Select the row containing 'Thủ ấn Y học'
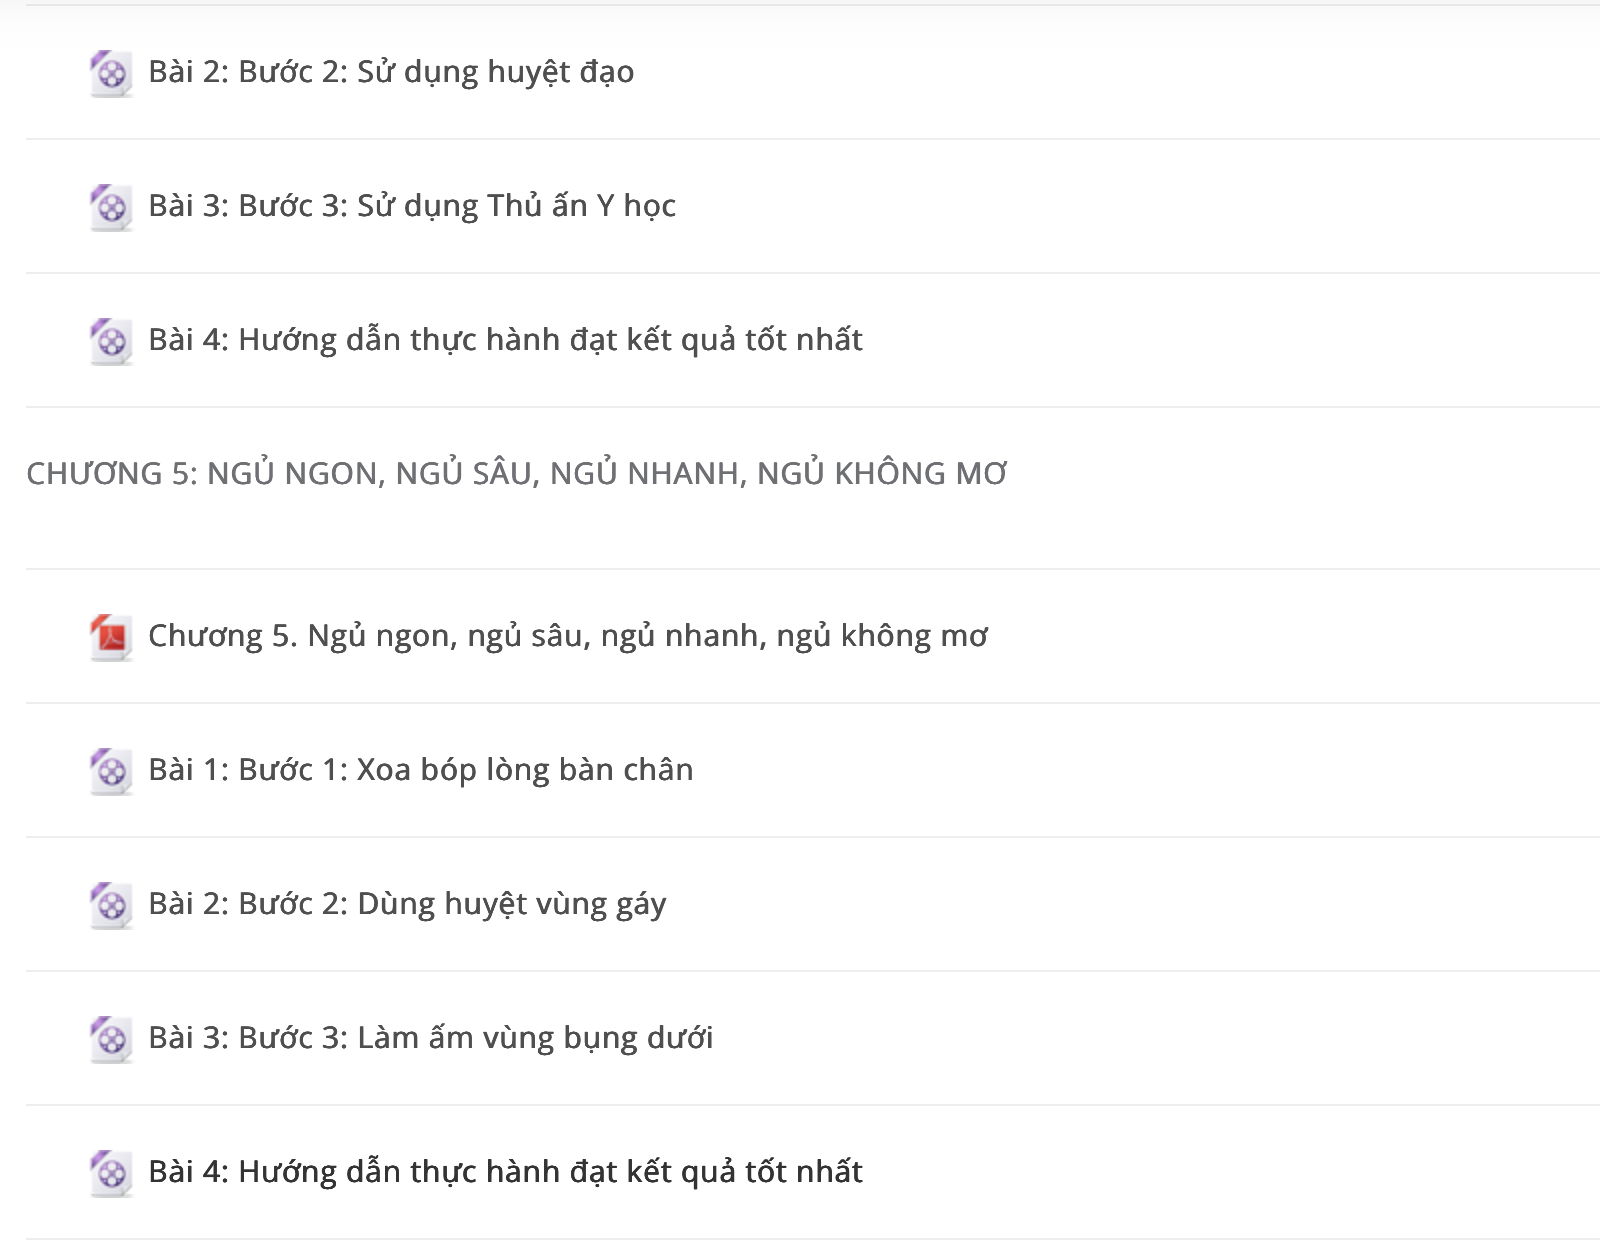Viewport: 1600px width, 1240px height. [813, 207]
